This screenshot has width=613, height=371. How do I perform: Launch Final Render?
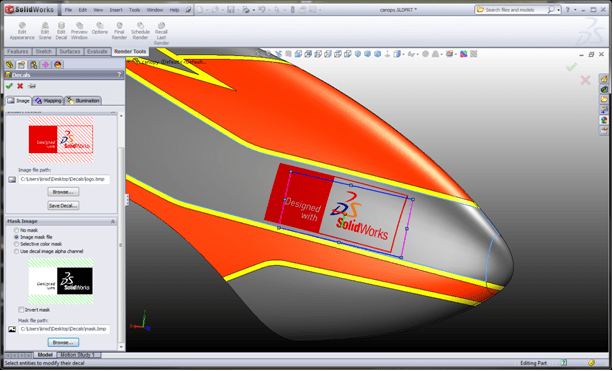119,31
